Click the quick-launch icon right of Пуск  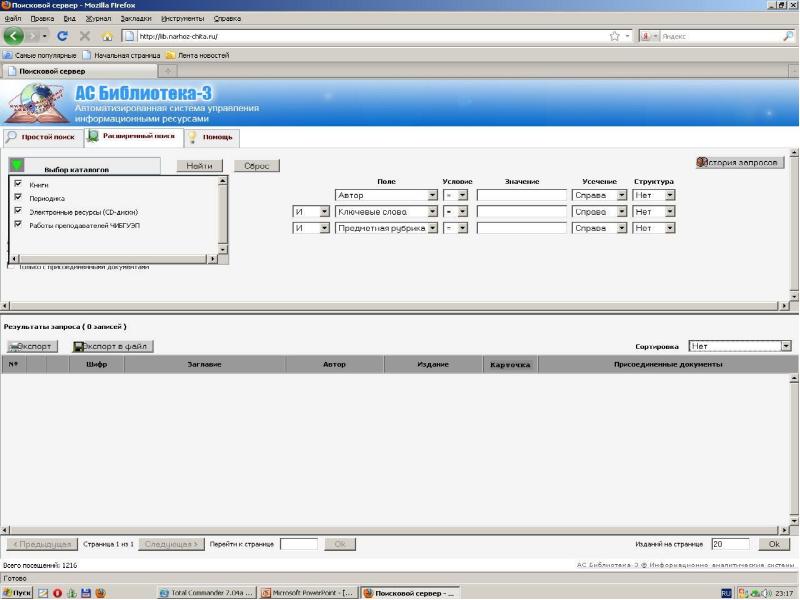43,593
